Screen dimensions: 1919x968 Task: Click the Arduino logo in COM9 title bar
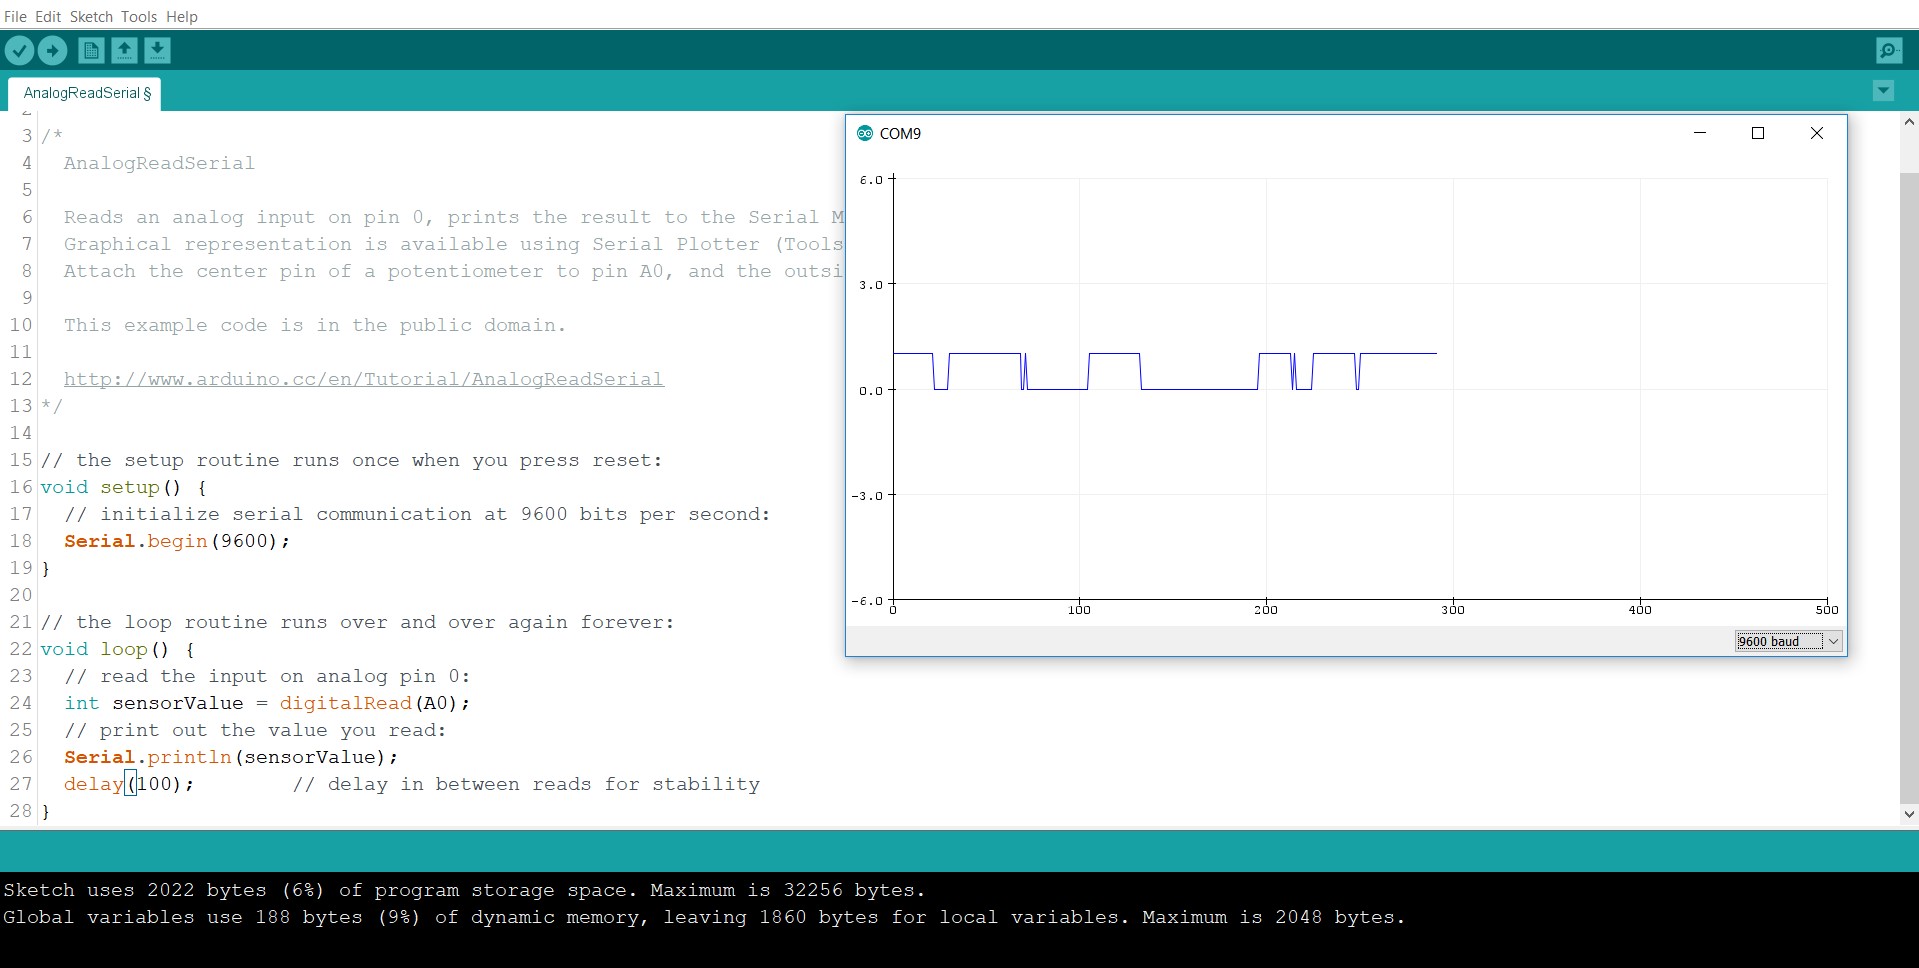click(x=865, y=133)
